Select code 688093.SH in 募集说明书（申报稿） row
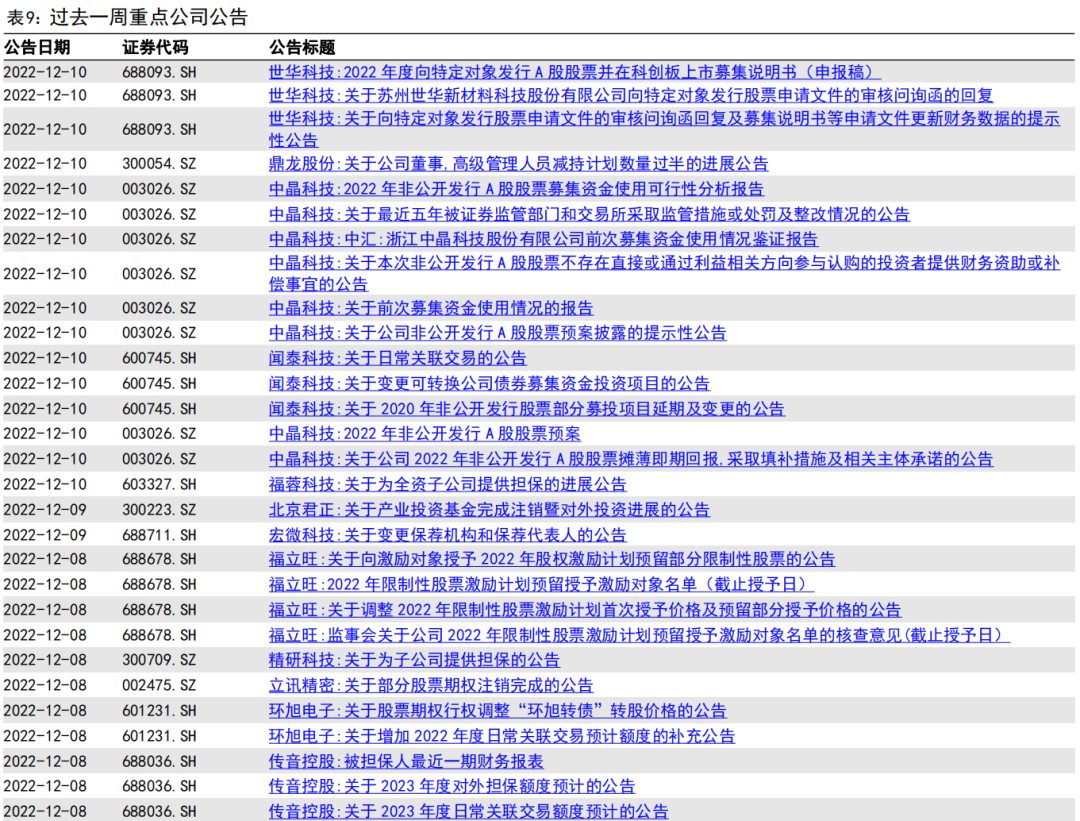Image resolution: width=1080 pixels, height=821 pixels. [159, 72]
